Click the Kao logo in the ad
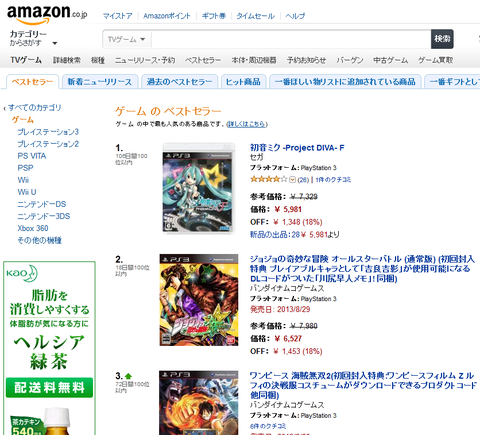 22,273
